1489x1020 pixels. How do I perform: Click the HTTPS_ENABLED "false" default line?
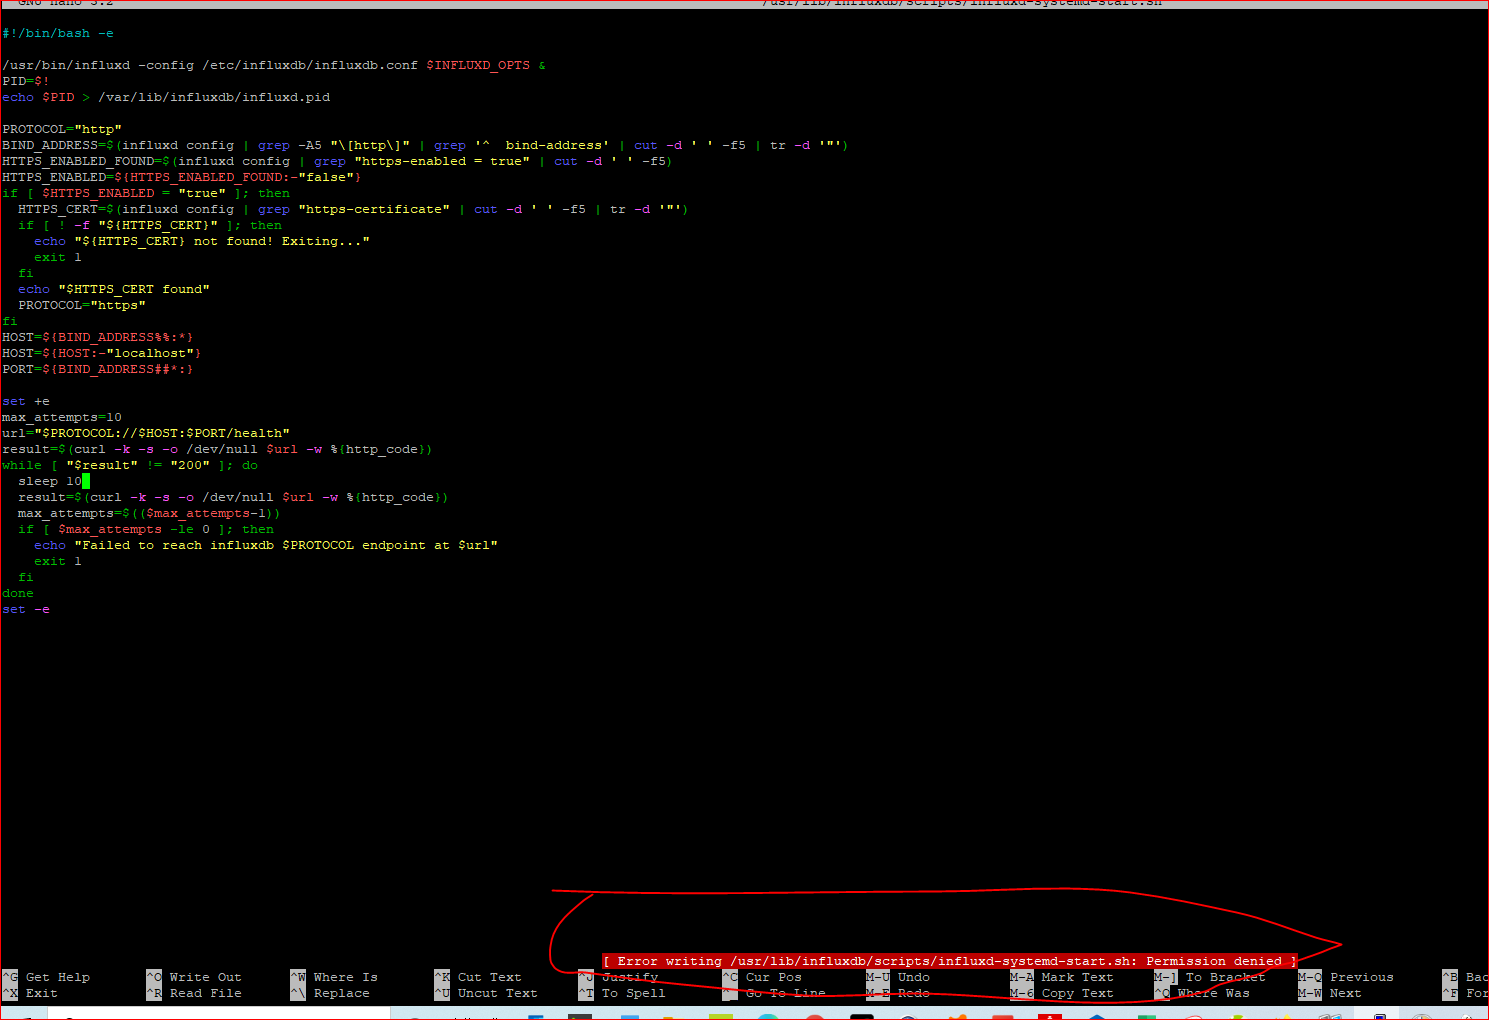click(x=182, y=177)
